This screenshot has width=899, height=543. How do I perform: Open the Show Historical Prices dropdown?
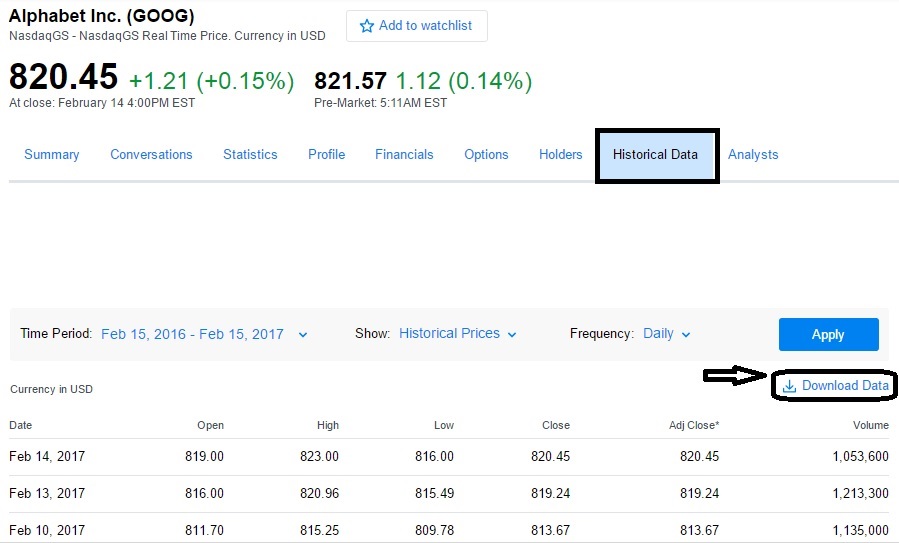point(458,334)
